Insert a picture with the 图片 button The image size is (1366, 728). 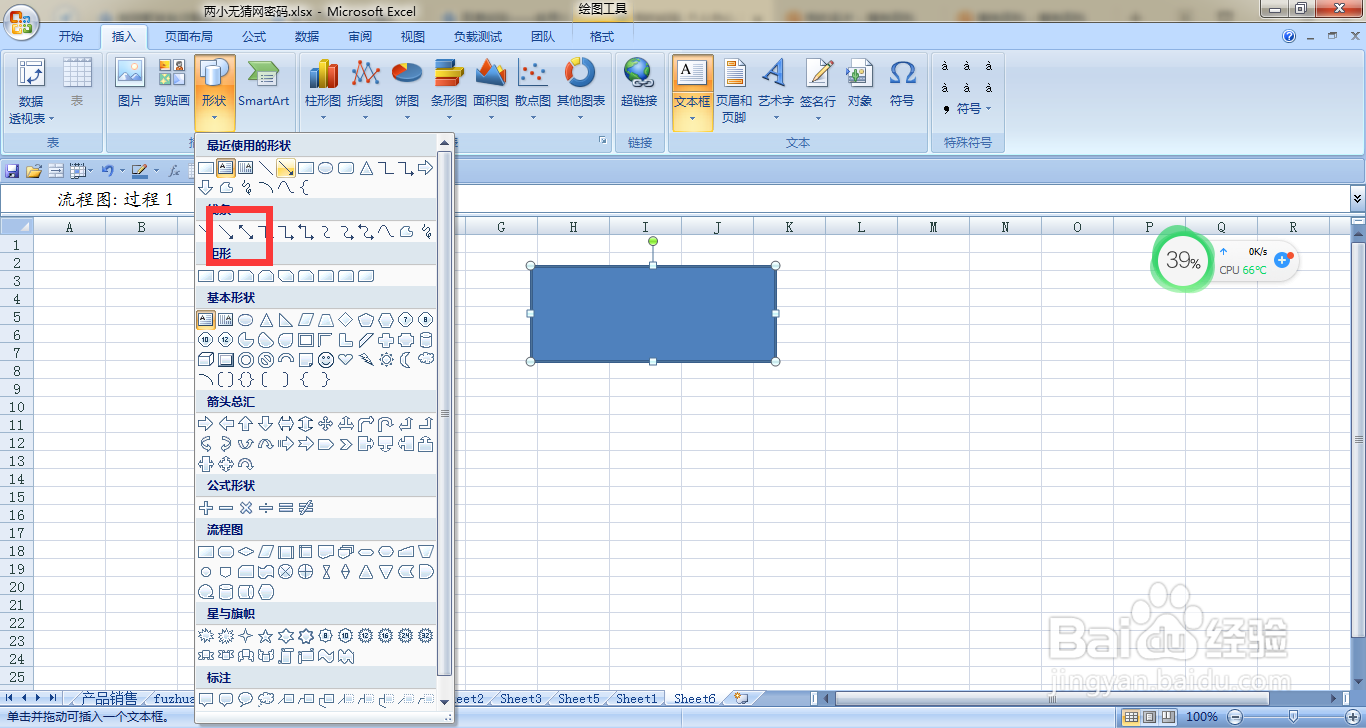tap(130, 83)
